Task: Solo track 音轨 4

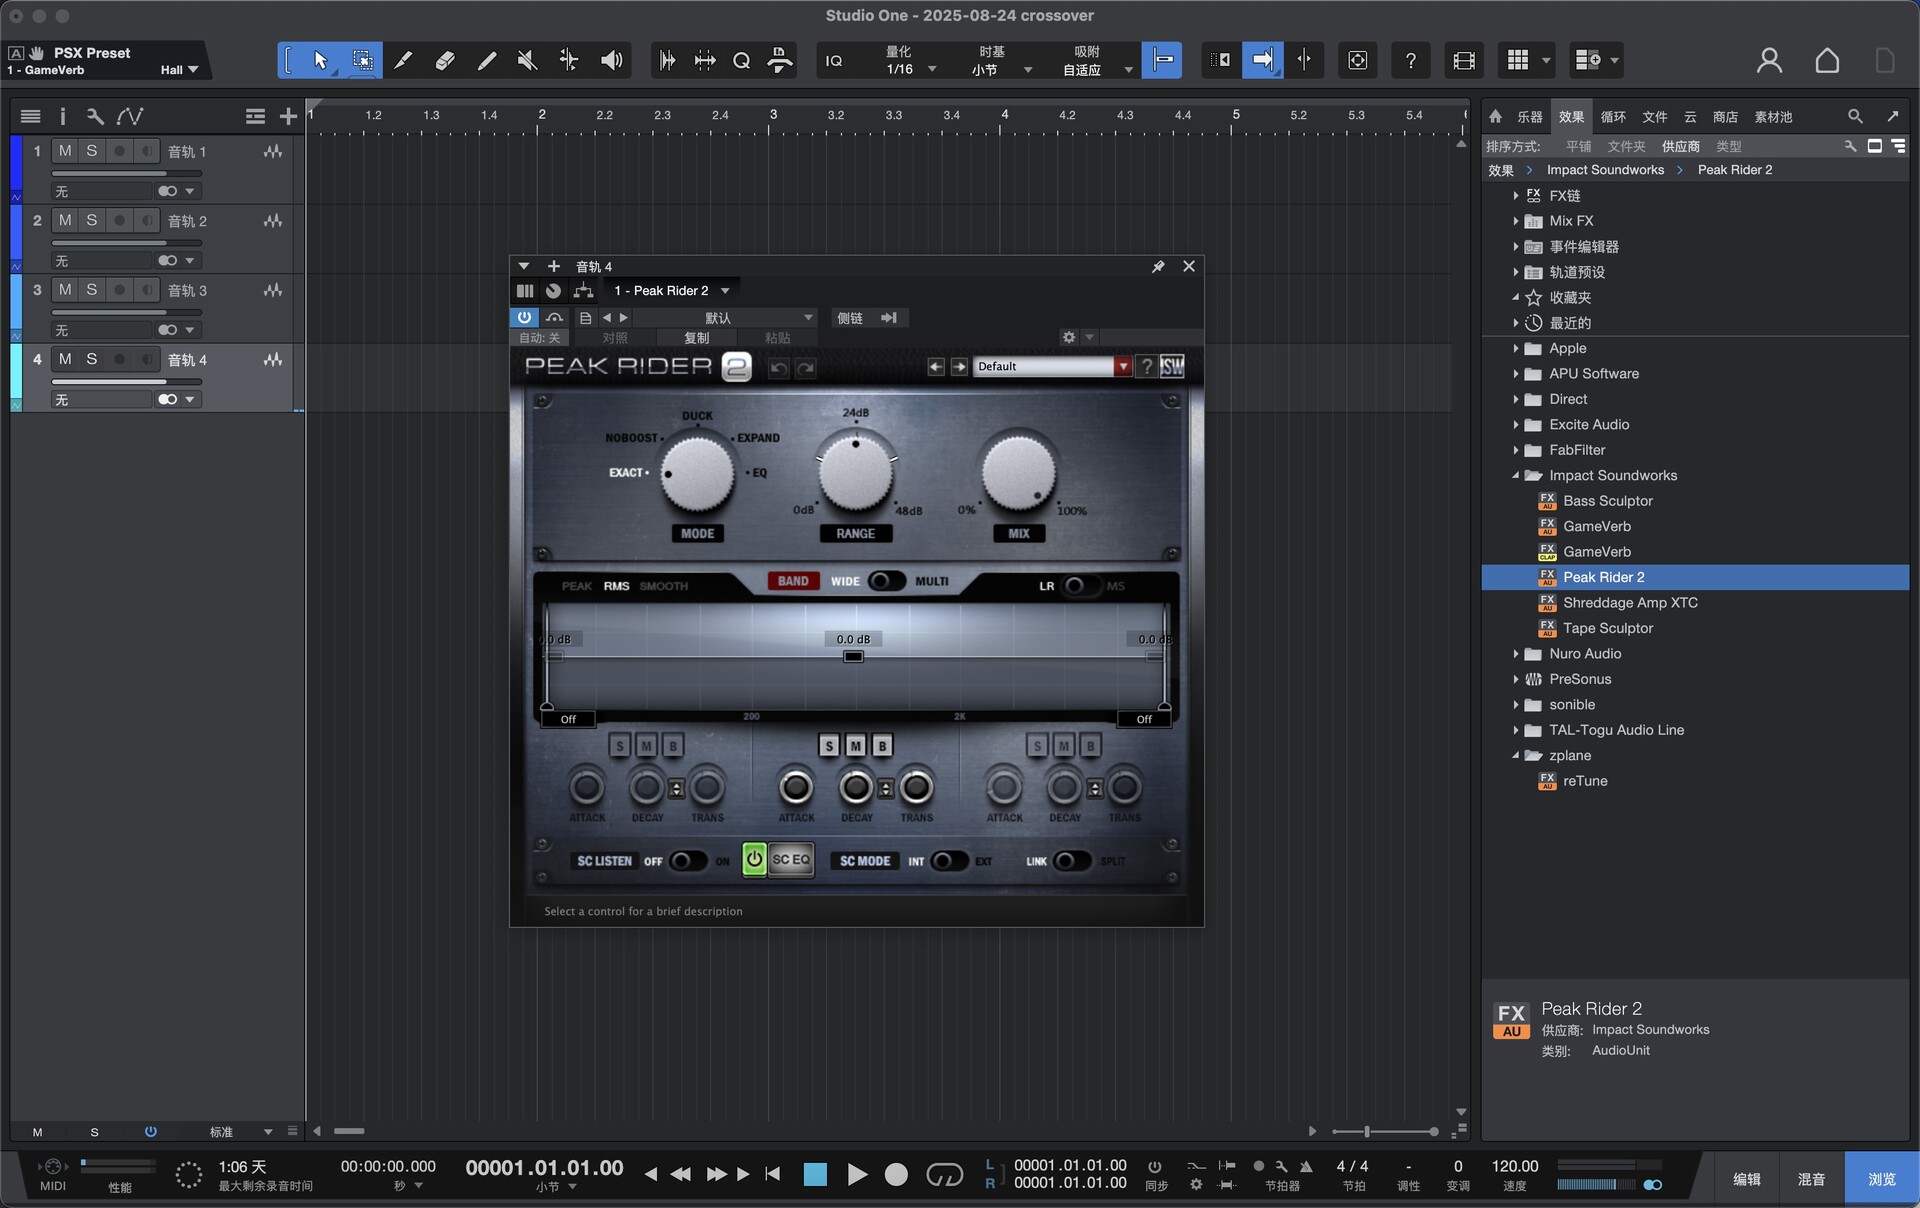Action: coord(91,359)
